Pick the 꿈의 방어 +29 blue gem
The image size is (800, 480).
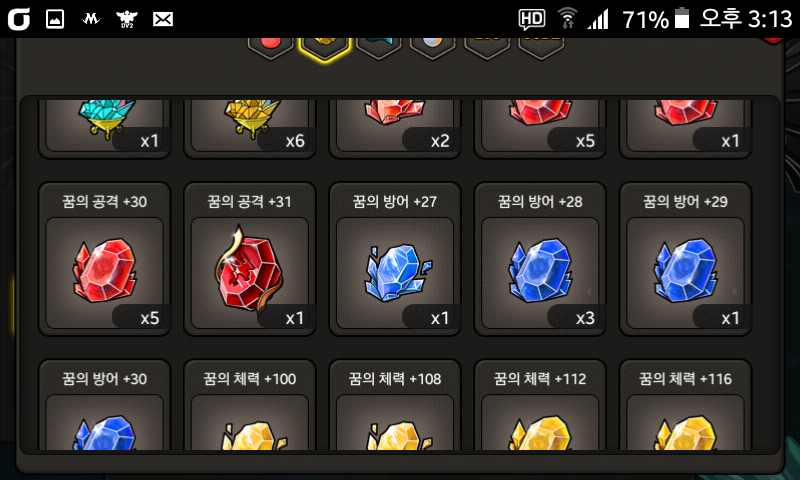(685, 259)
